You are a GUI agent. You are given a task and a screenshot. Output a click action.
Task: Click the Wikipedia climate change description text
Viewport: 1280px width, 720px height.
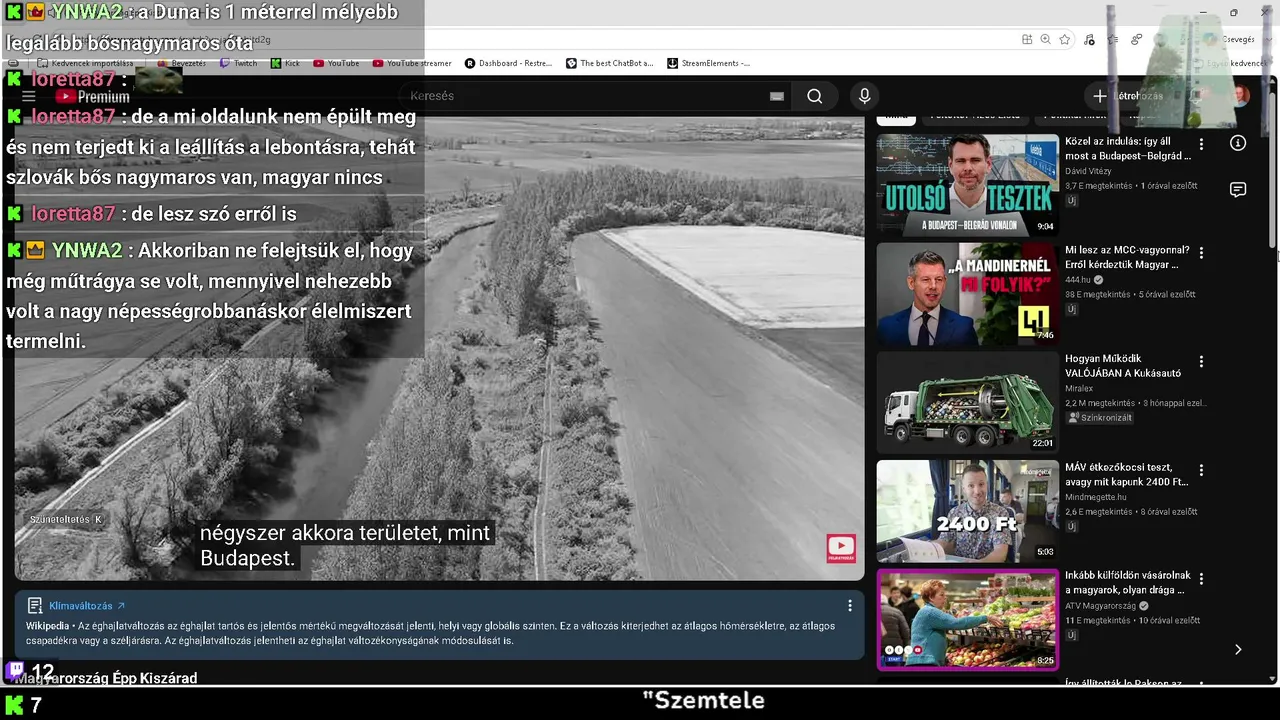[x=430, y=633]
